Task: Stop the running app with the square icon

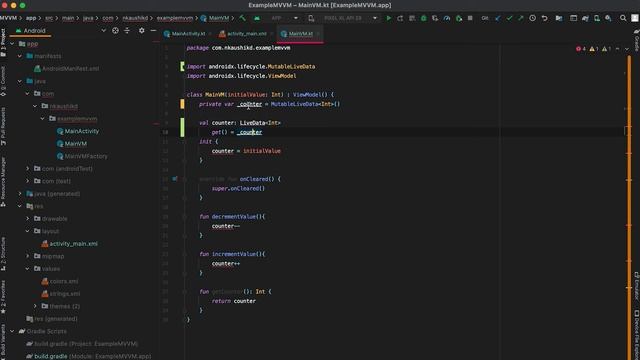Action: (x=470, y=18)
